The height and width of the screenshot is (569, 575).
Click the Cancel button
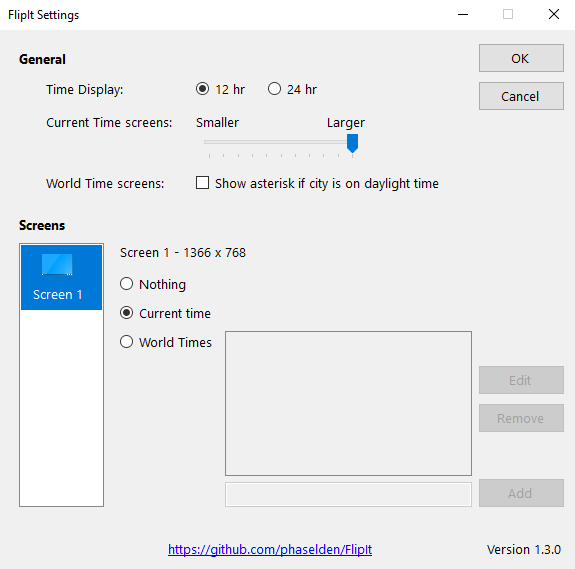coord(521,96)
